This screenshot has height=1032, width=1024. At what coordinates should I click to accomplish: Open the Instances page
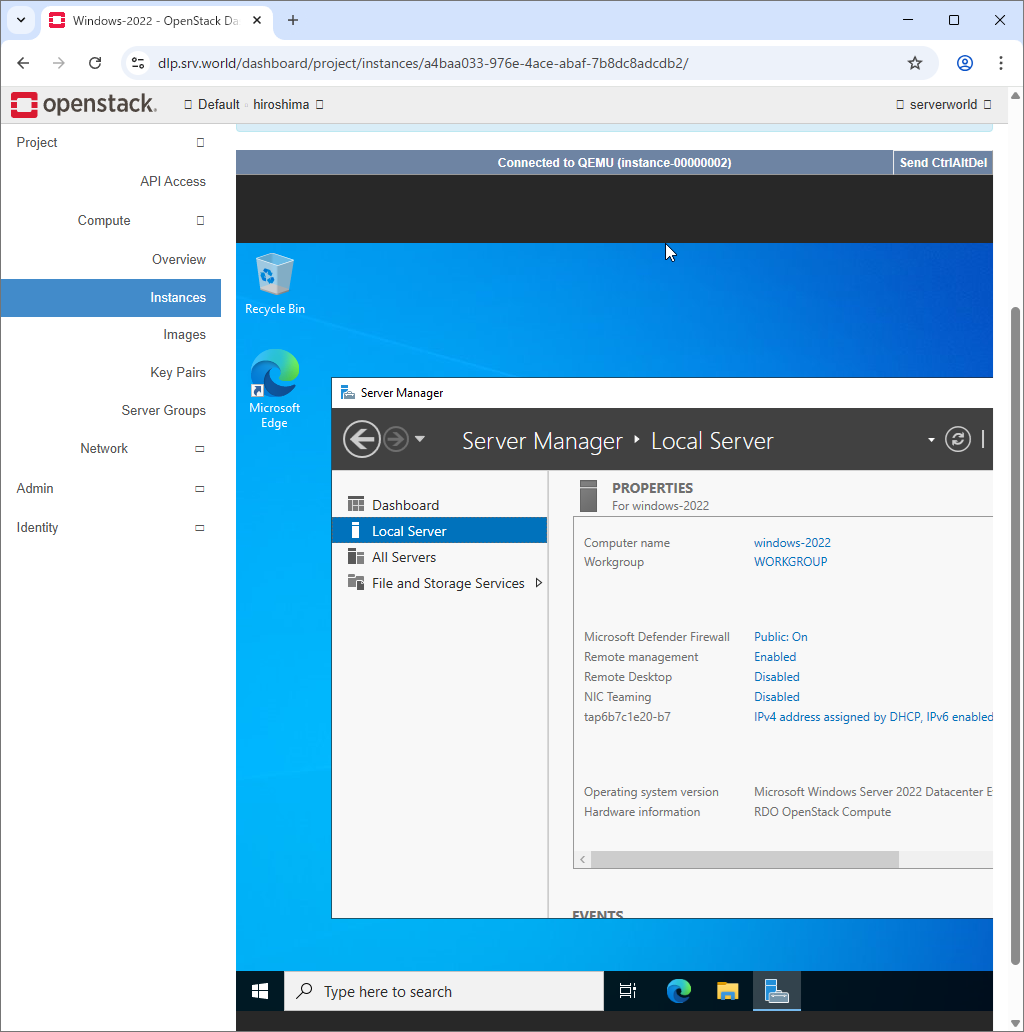111,297
